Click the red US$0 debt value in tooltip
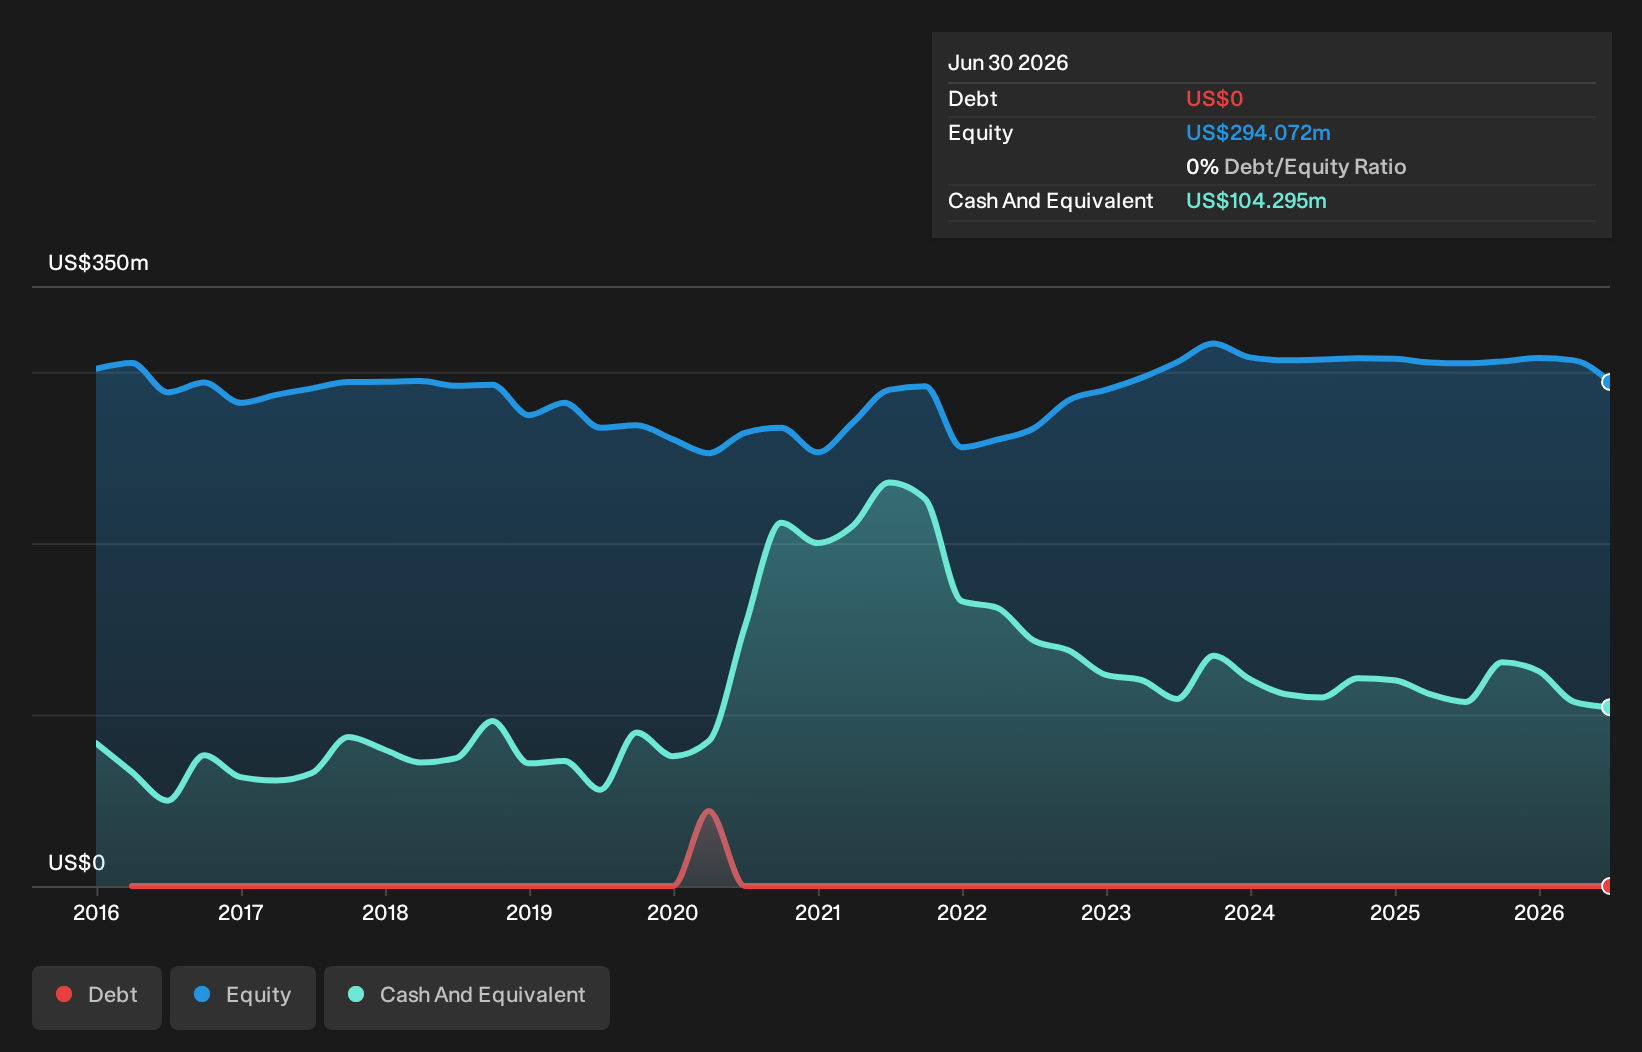Screen dimensions: 1642x1052 click(x=1214, y=99)
